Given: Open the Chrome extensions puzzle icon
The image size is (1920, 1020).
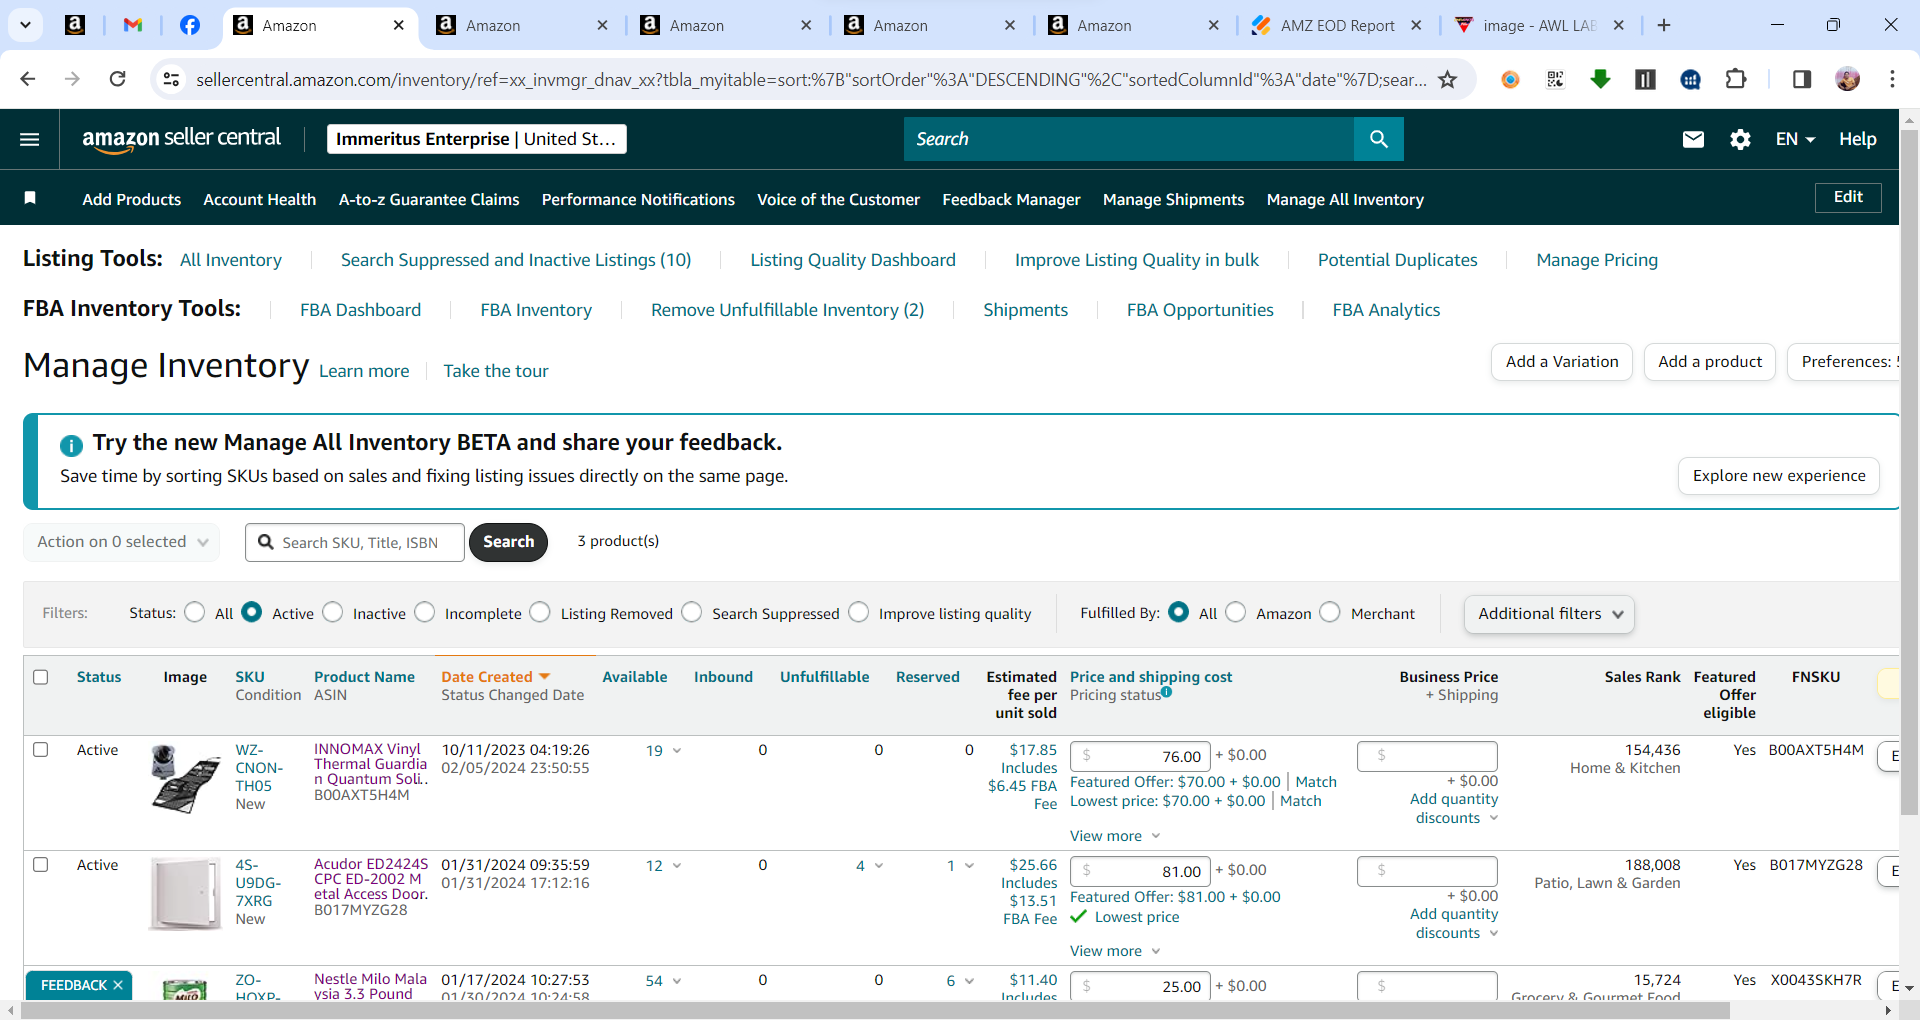Looking at the screenshot, I should [x=1736, y=79].
